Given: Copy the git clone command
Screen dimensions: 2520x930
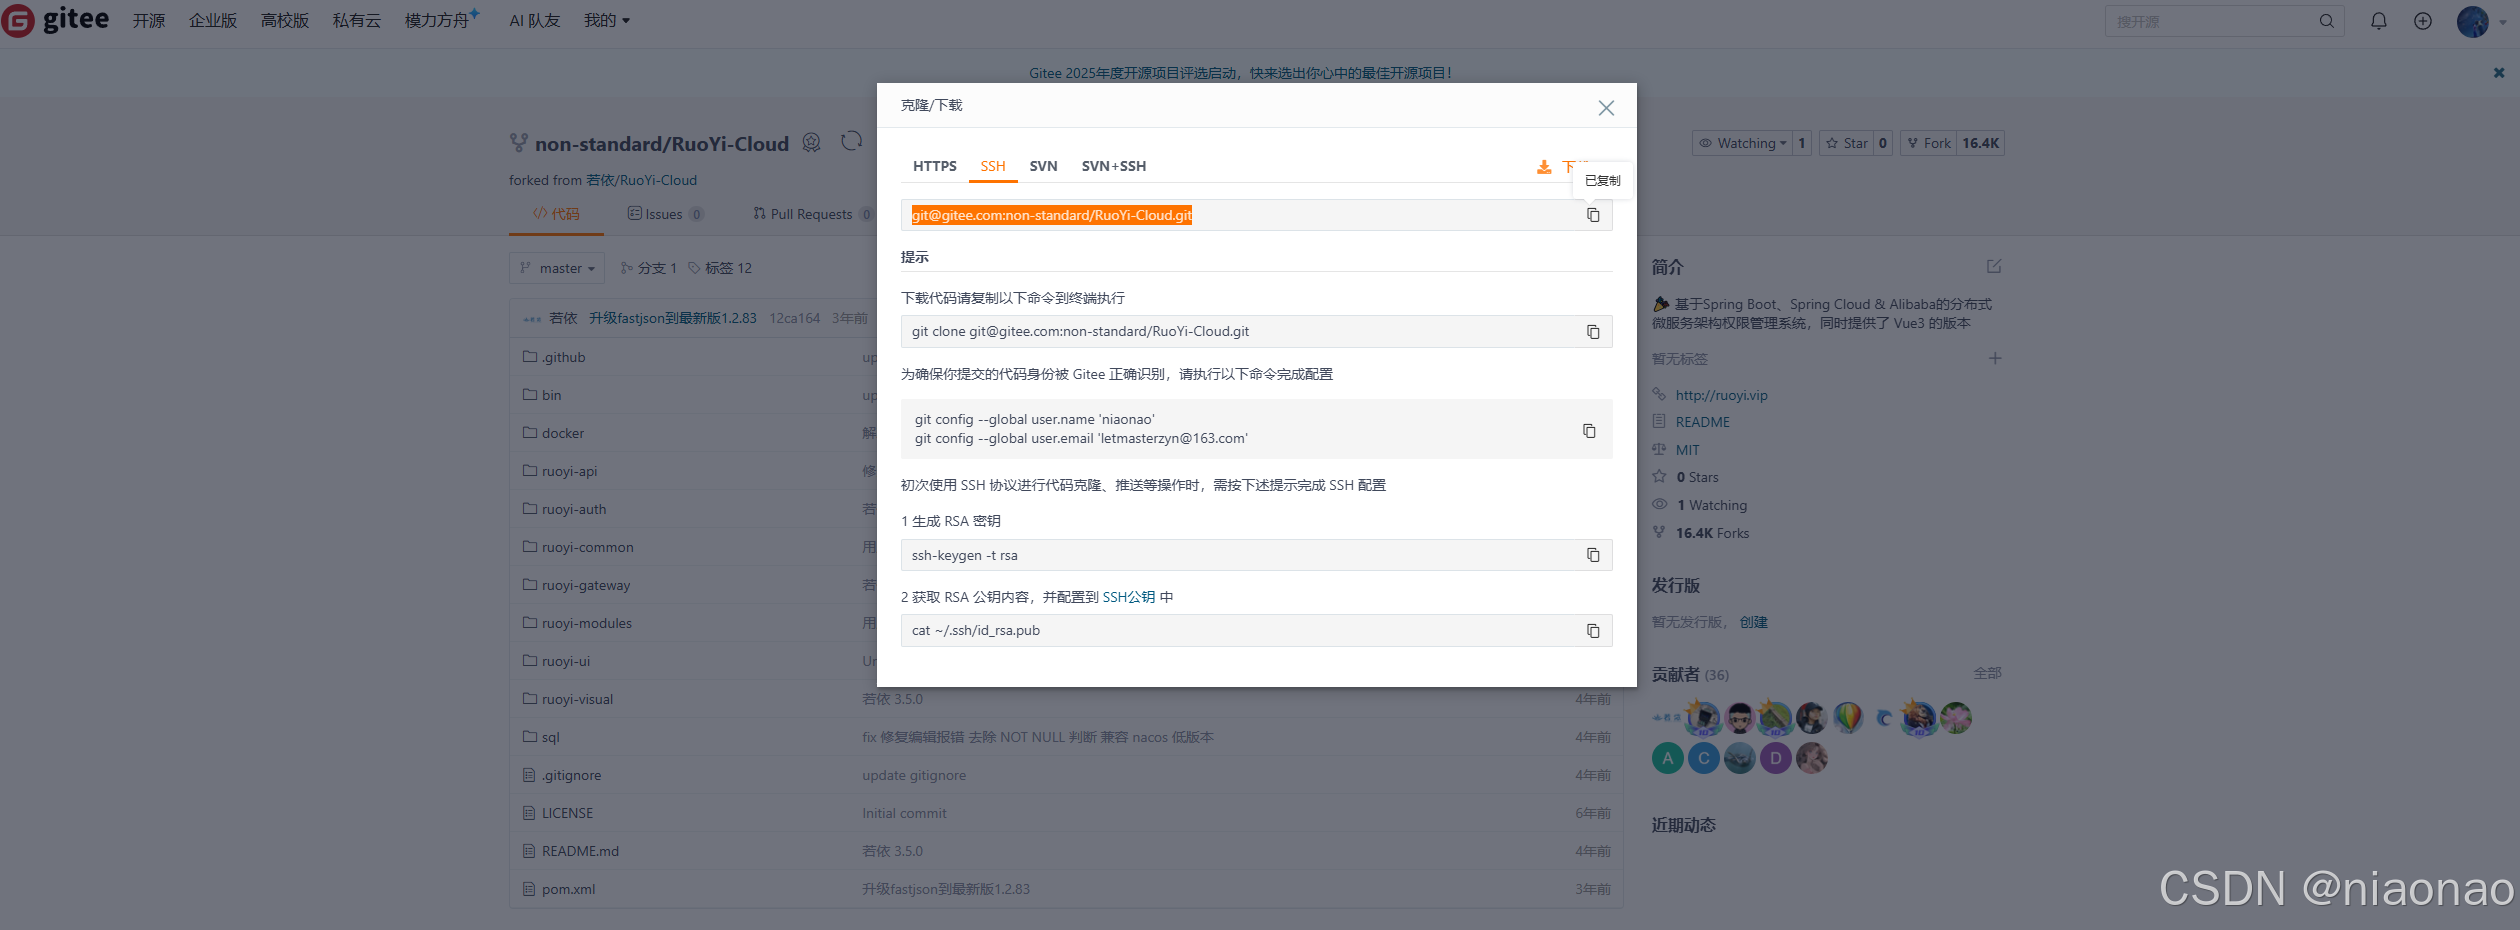Looking at the screenshot, I should coord(1592,331).
